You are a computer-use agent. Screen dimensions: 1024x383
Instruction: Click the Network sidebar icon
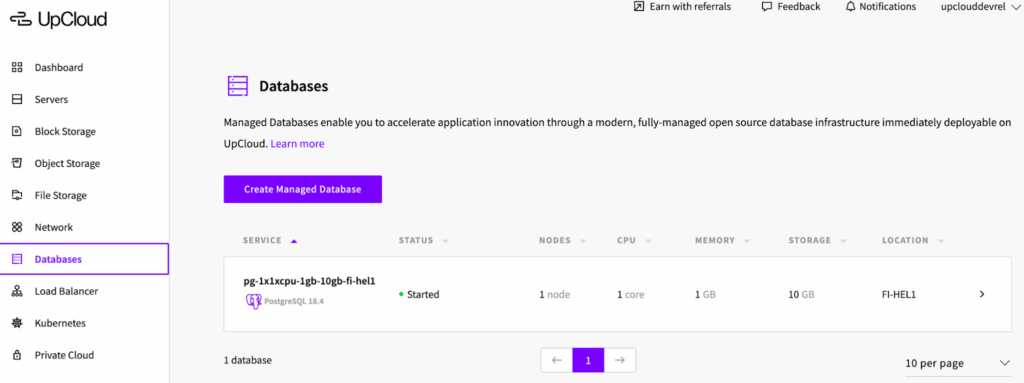[18, 227]
